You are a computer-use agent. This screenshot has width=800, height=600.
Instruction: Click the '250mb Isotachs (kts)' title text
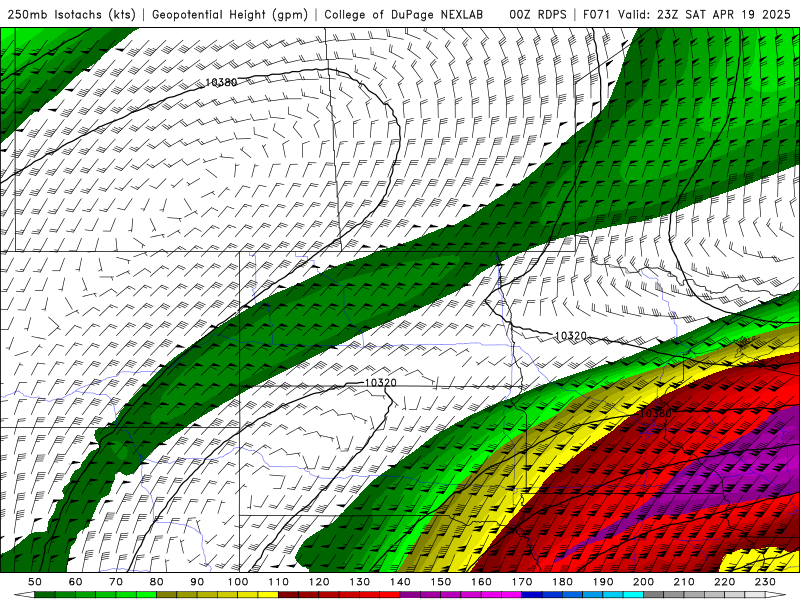(71, 15)
